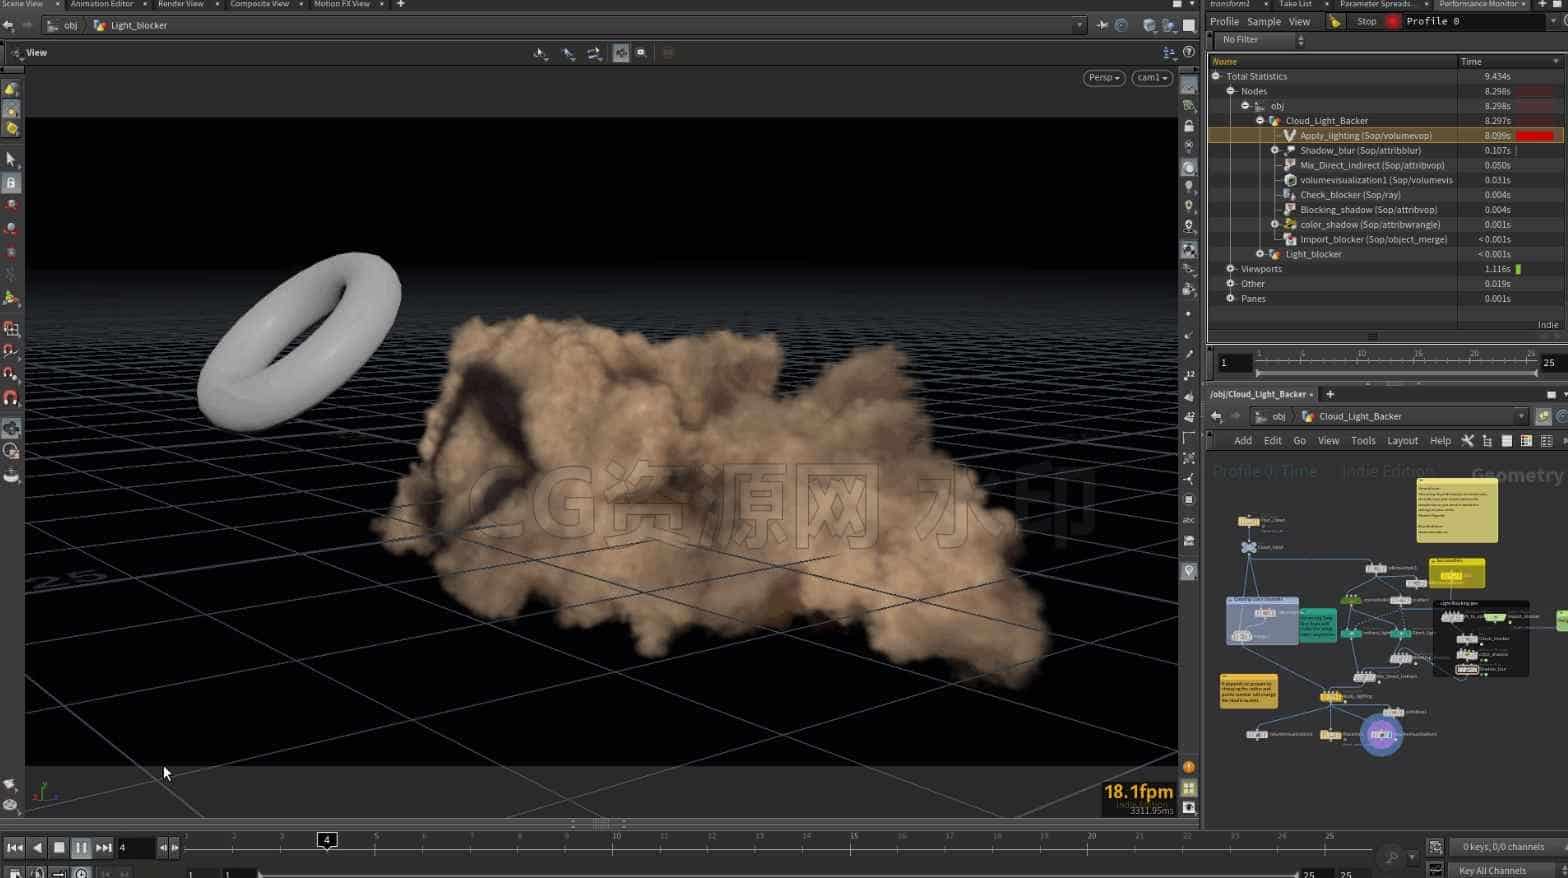This screenshot has width=1568, height=878.
Task: Click the Light_blocker path breadcrumb
Action: (x=139, y=26)
